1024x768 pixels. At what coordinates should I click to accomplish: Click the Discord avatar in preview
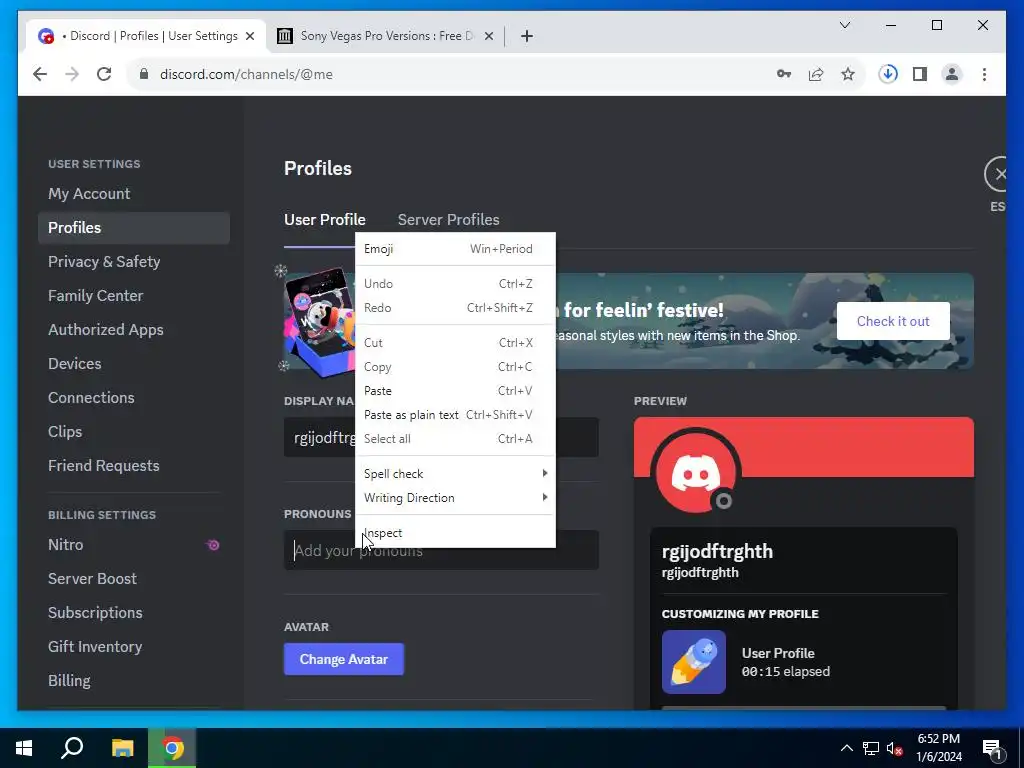point(696,472)
